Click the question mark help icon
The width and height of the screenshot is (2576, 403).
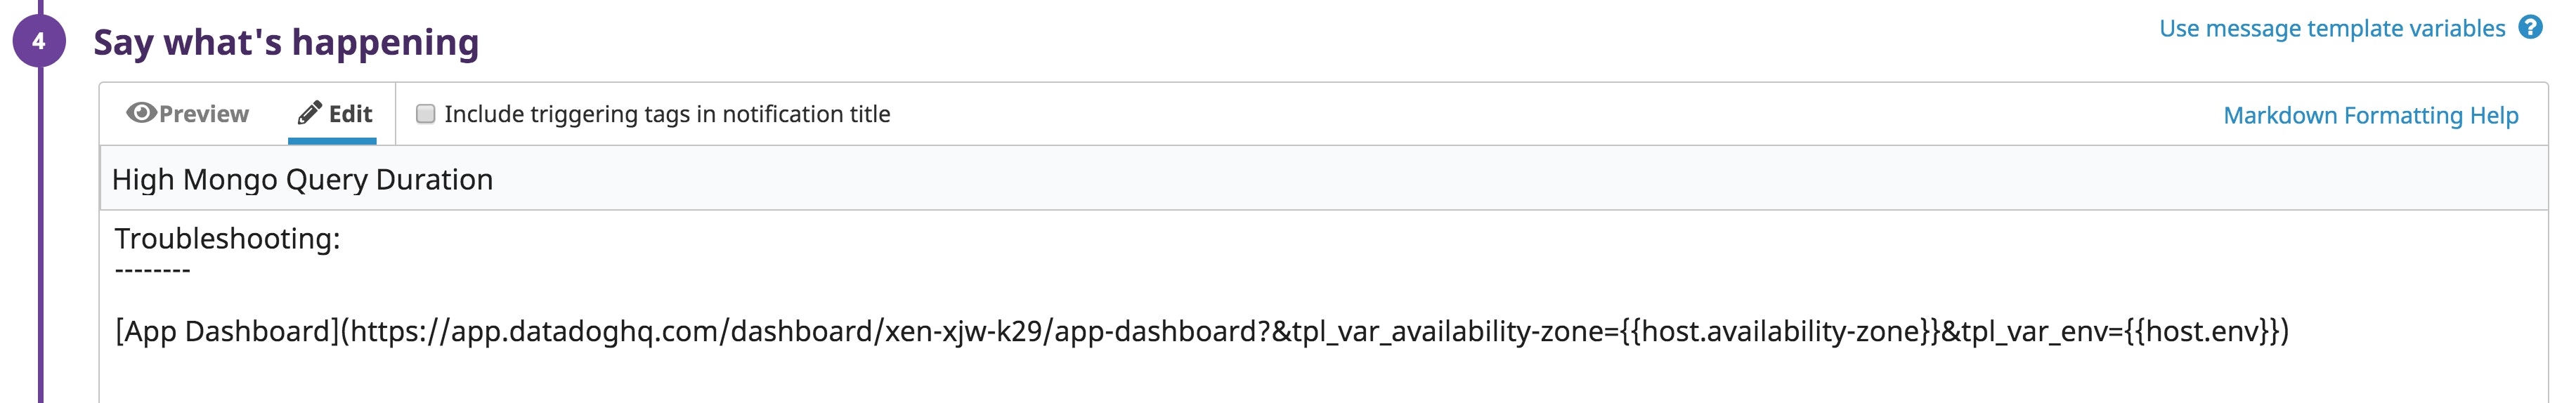click(2530, 28)
